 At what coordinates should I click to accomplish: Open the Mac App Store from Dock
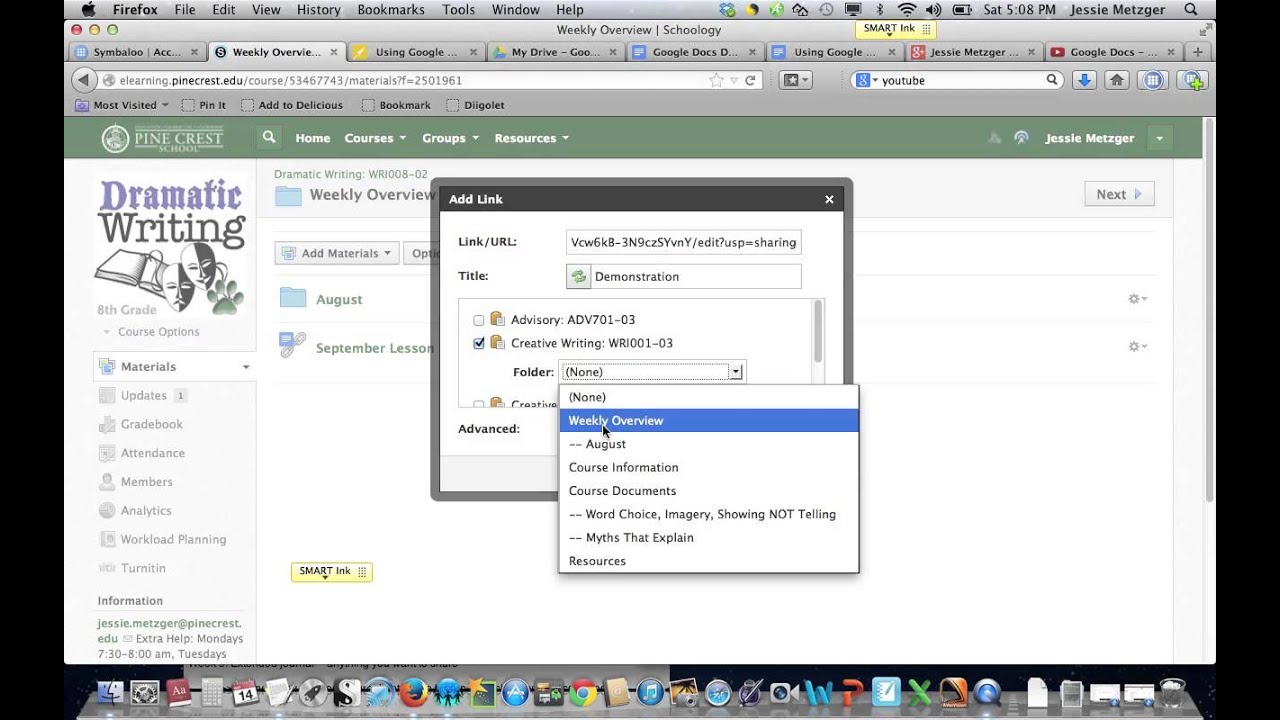coord(515,692)
